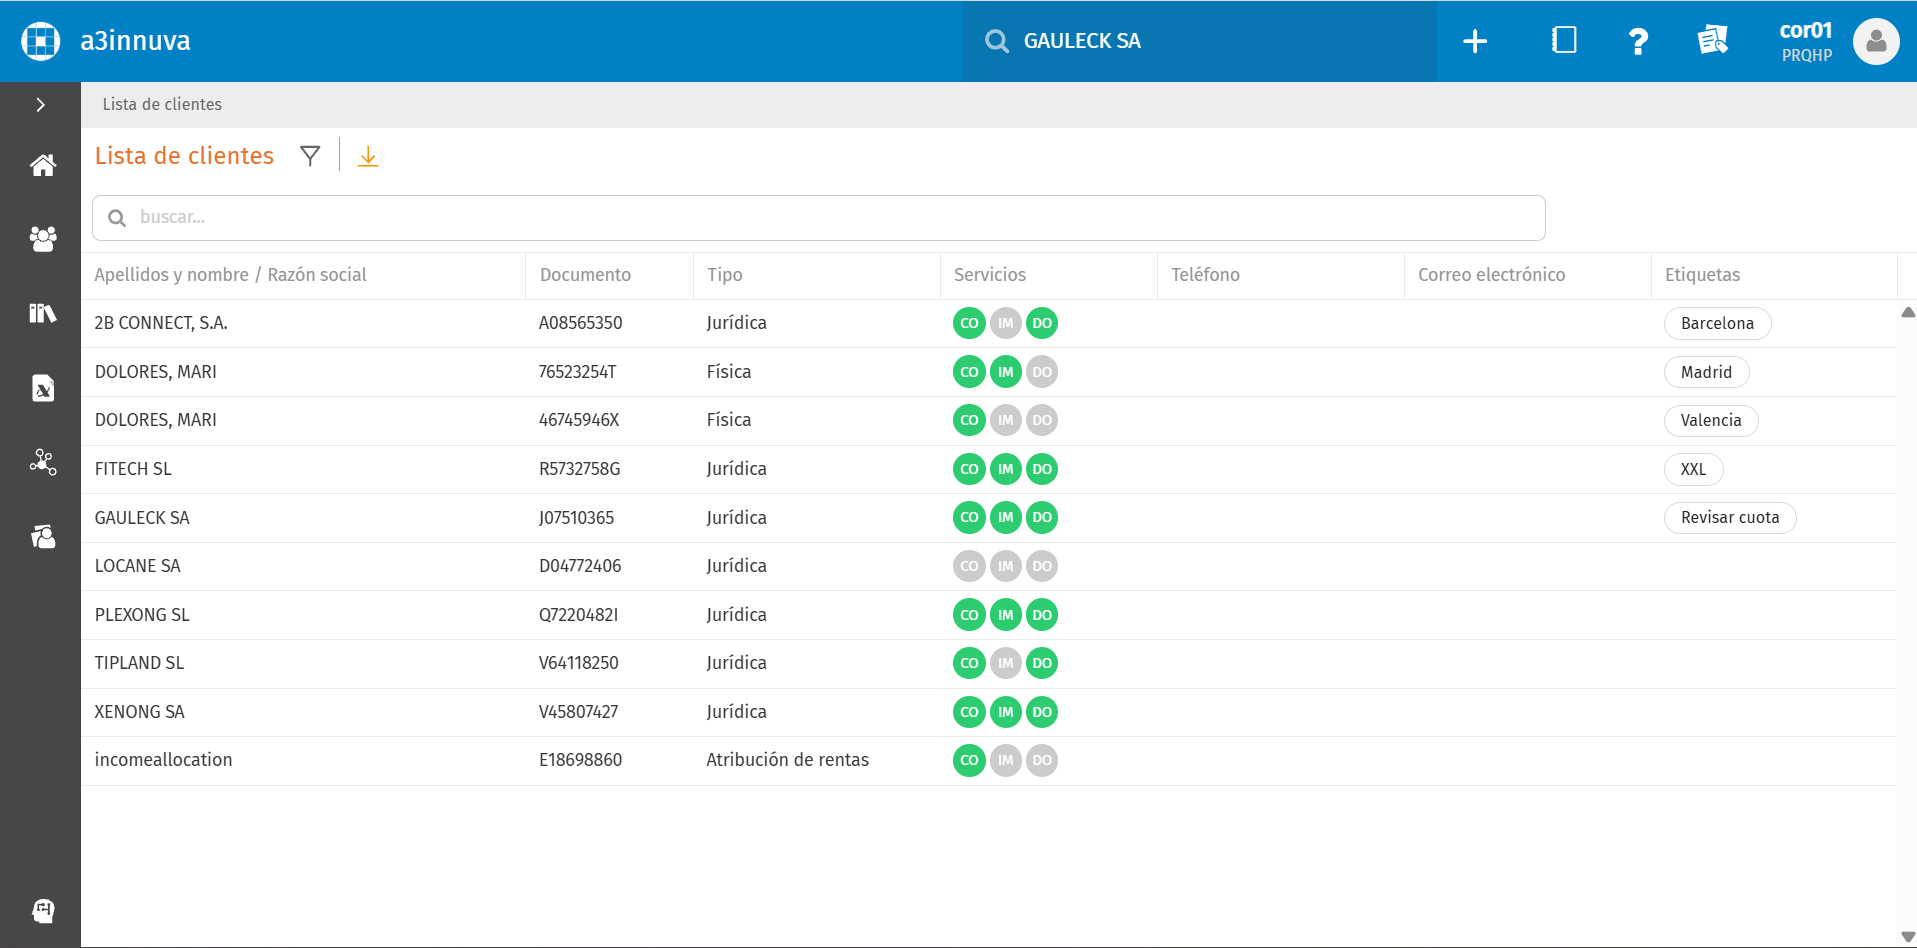Viewport: 1917px width, 948px height.
Task: Open the document report icon in sidebar
Action: tap(42, 387)
